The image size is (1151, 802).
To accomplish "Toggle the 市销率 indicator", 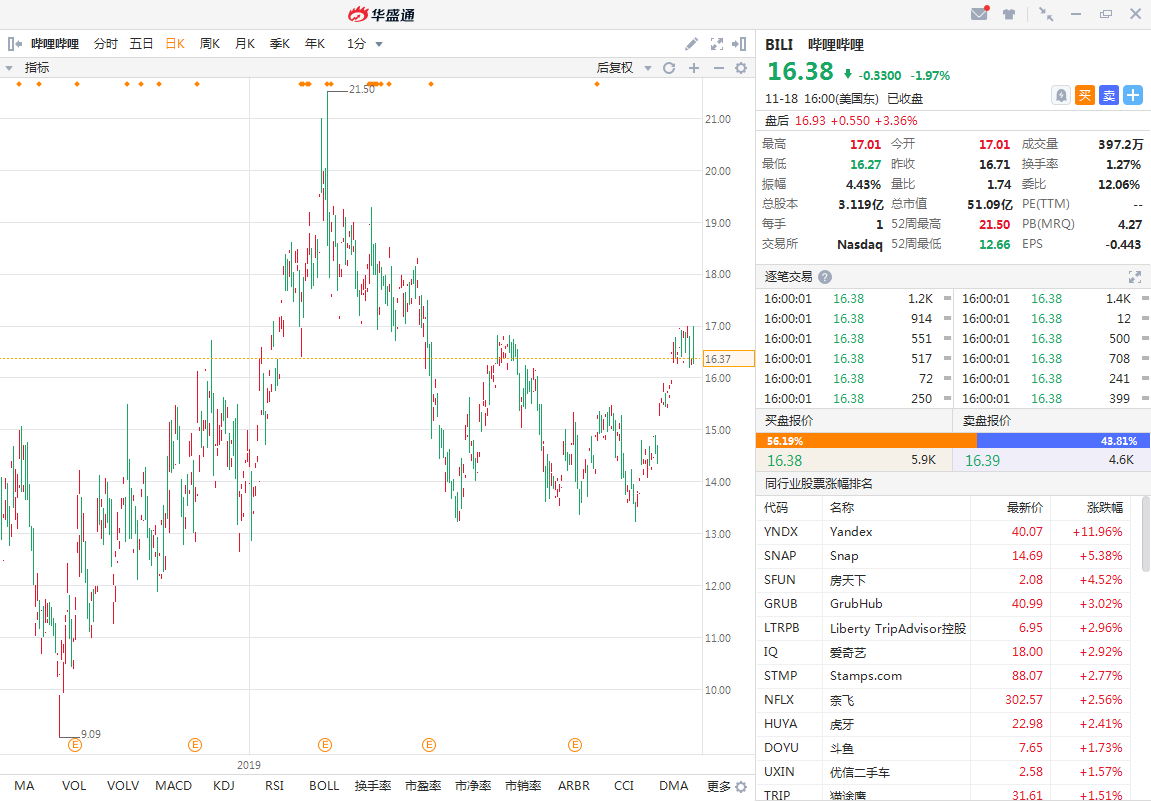I will pyautogui.click(x=523, y=786).
